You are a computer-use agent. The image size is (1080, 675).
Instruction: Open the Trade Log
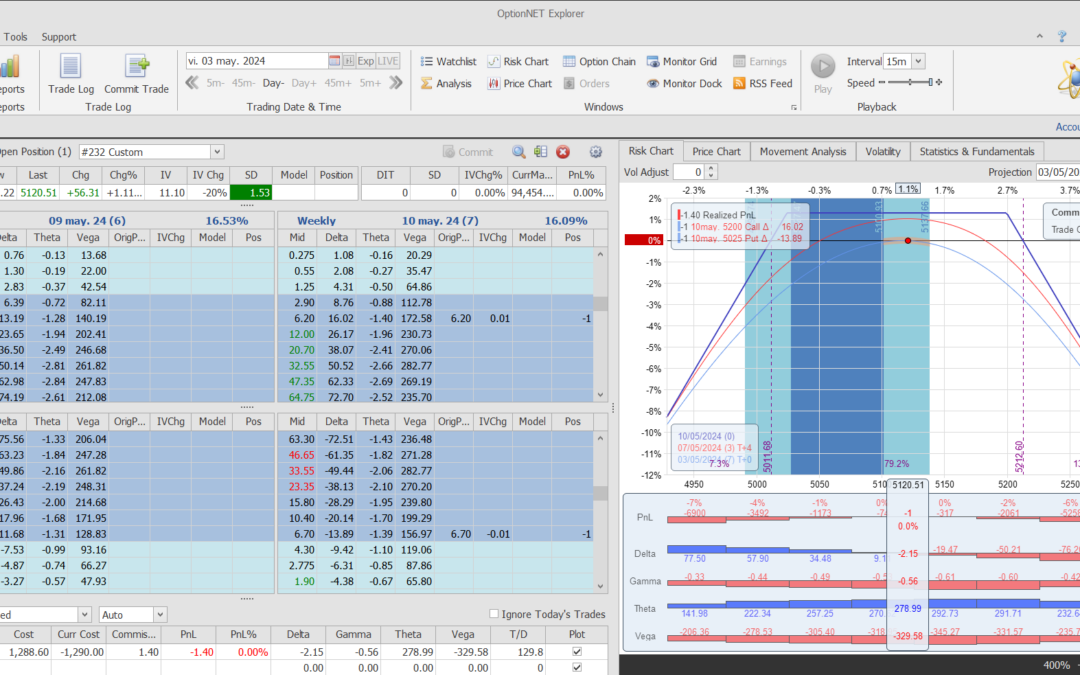coord(70,74)
